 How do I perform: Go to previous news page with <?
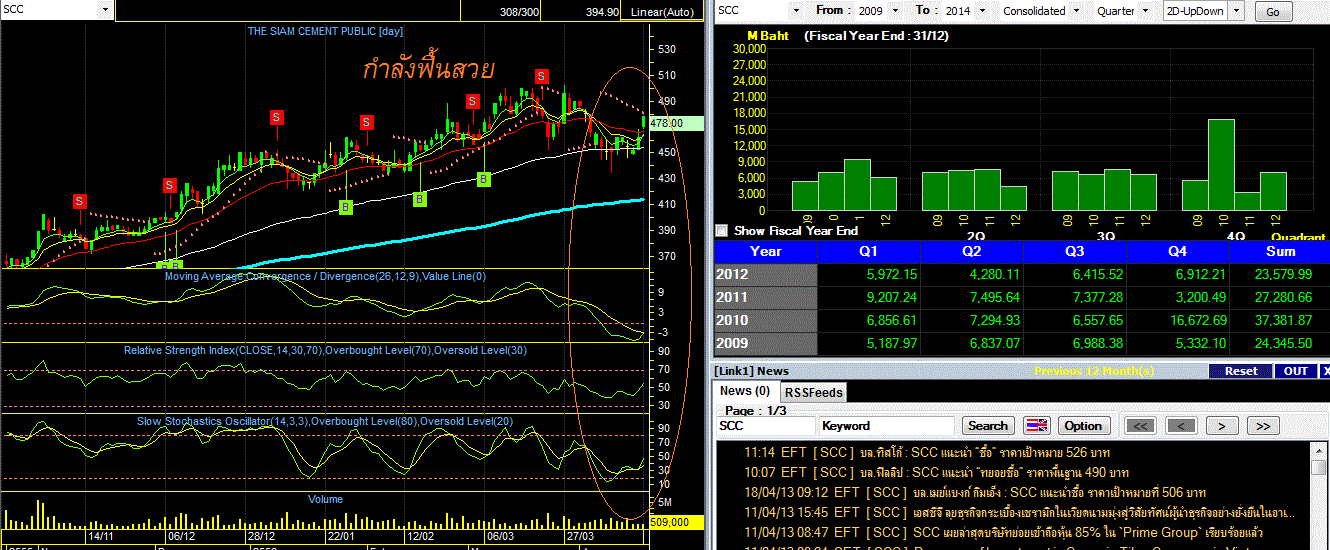click(1180, 425)
